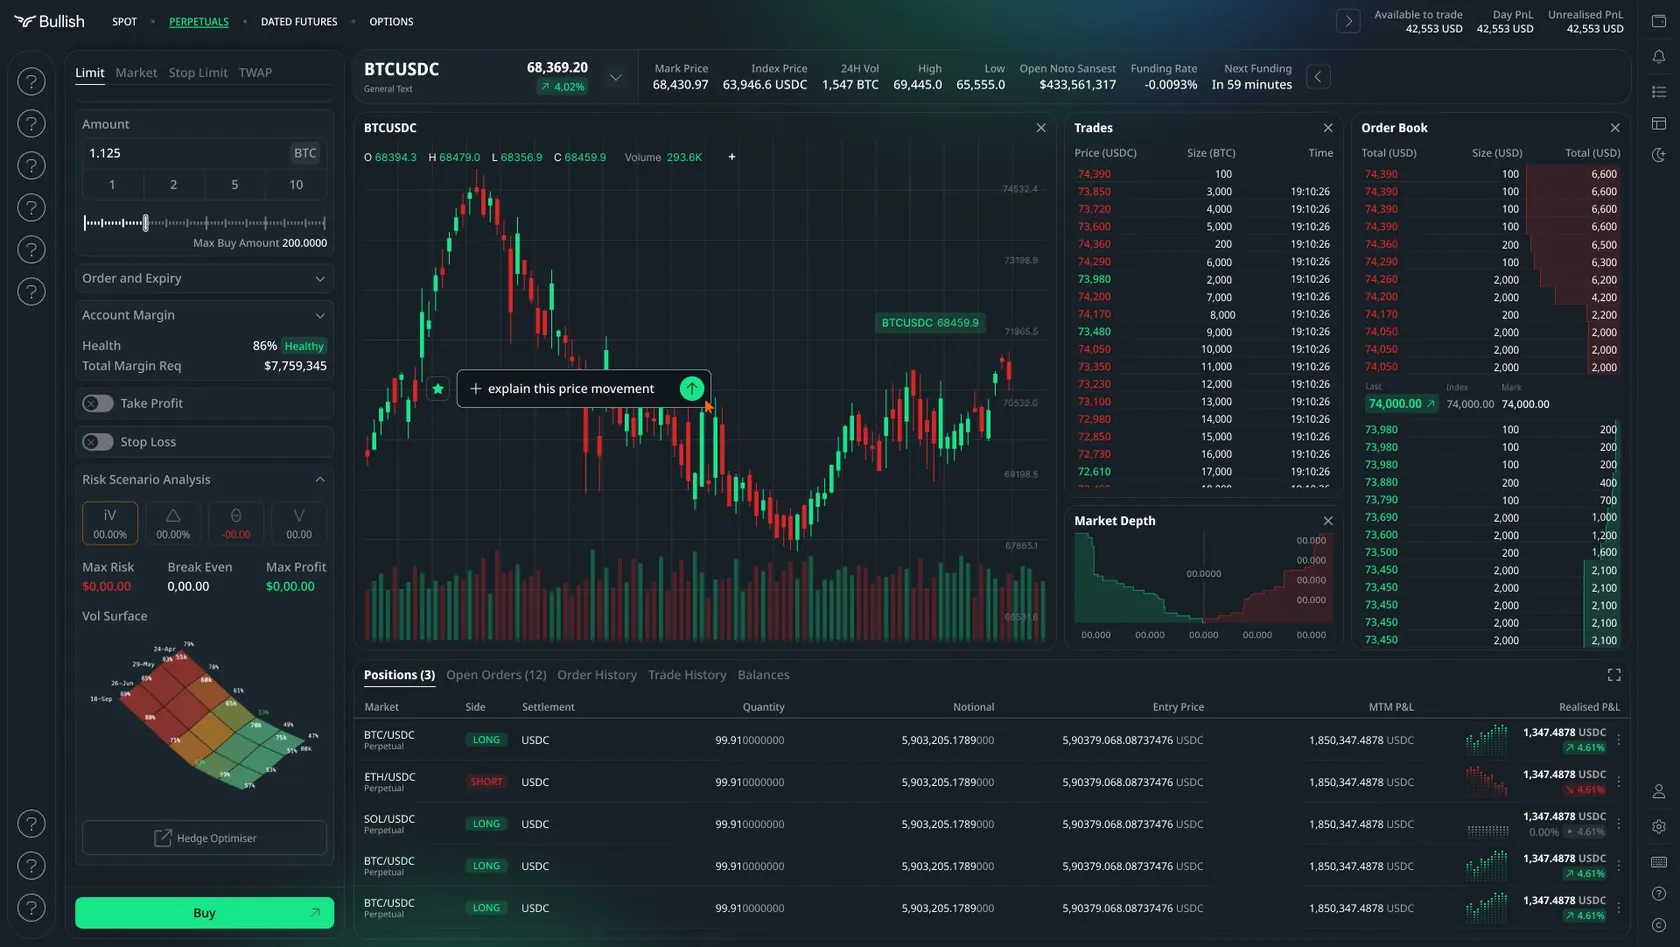Open the settings gear in right sidebar
Screen dimensions: 1680x947
[x=1659, y=827]
